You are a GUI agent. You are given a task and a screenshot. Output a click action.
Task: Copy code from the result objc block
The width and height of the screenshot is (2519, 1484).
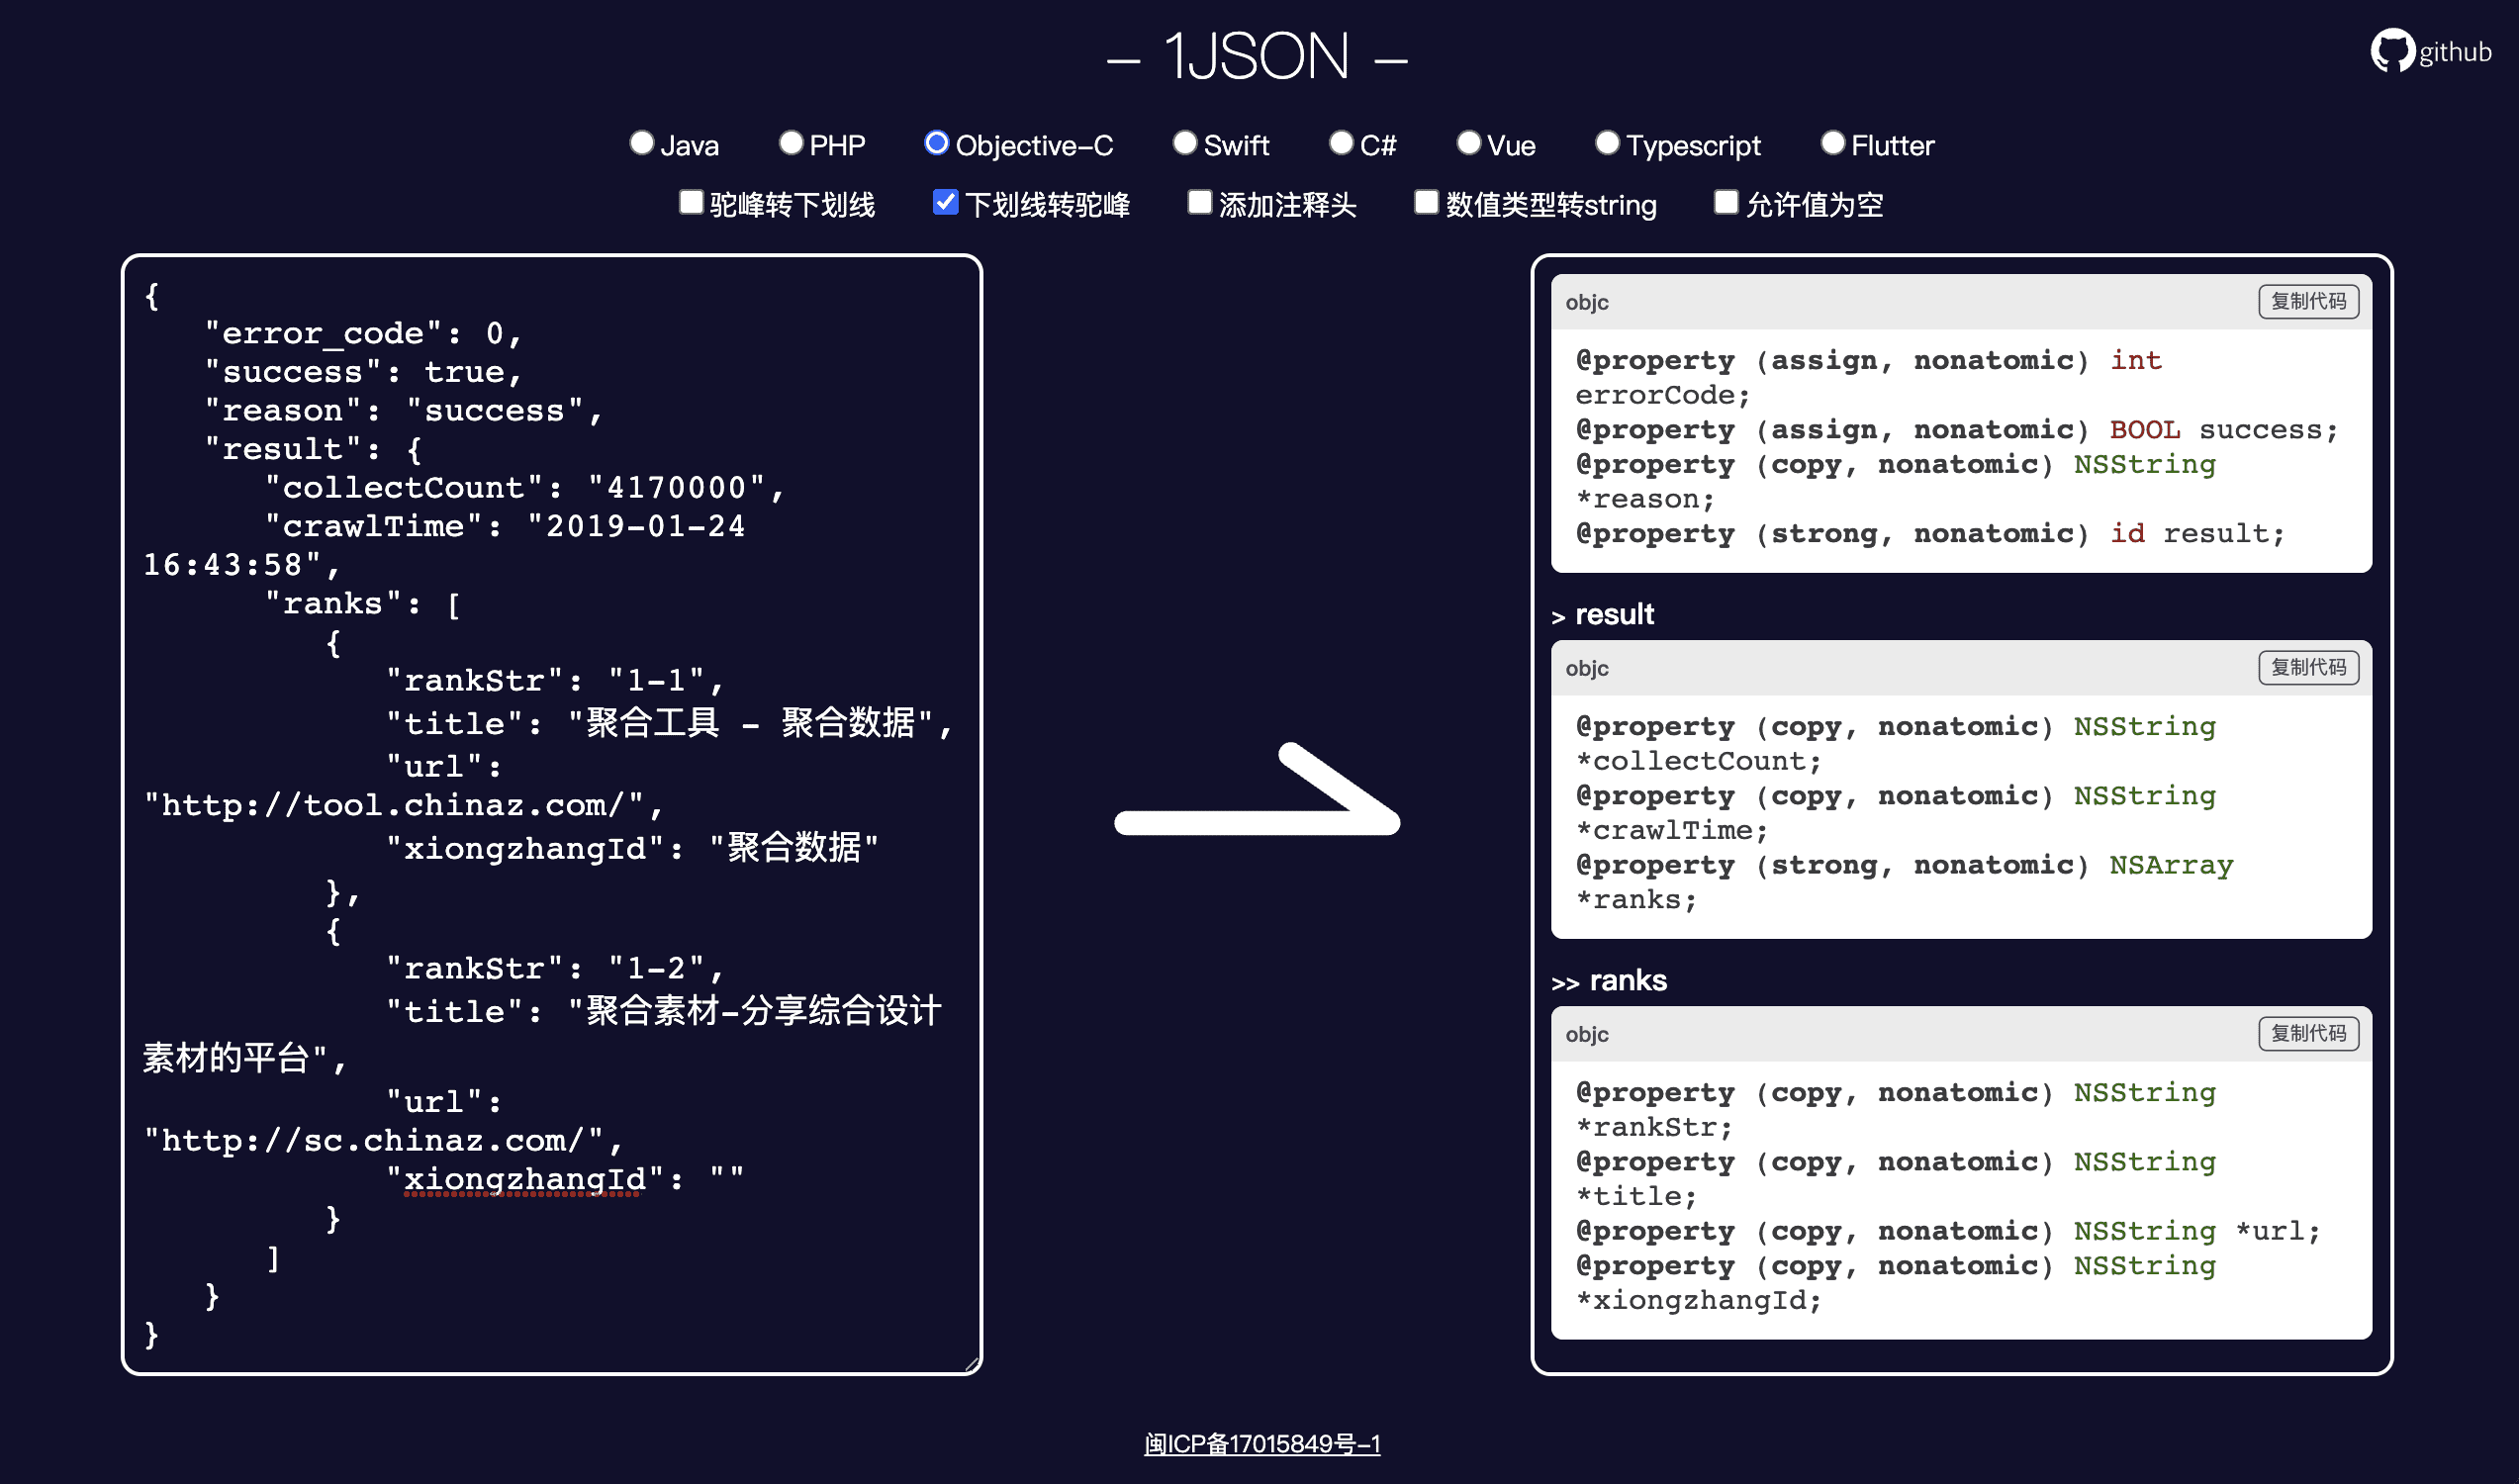coord(2308,668)
